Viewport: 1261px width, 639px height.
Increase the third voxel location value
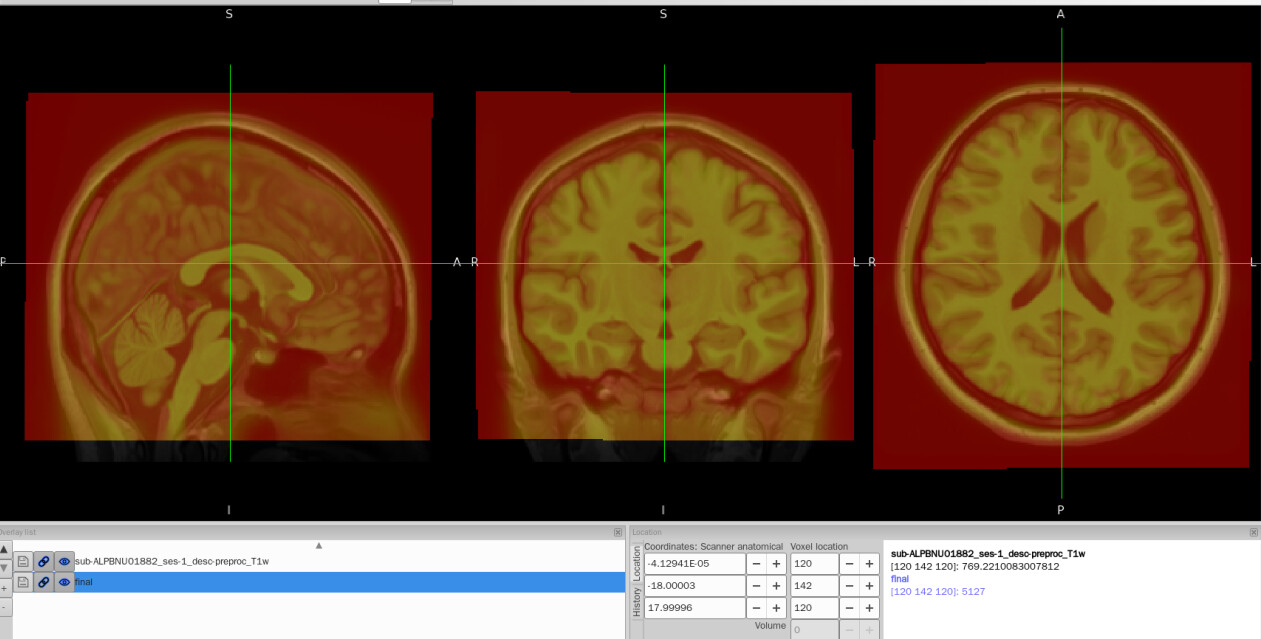pos(870,608)
